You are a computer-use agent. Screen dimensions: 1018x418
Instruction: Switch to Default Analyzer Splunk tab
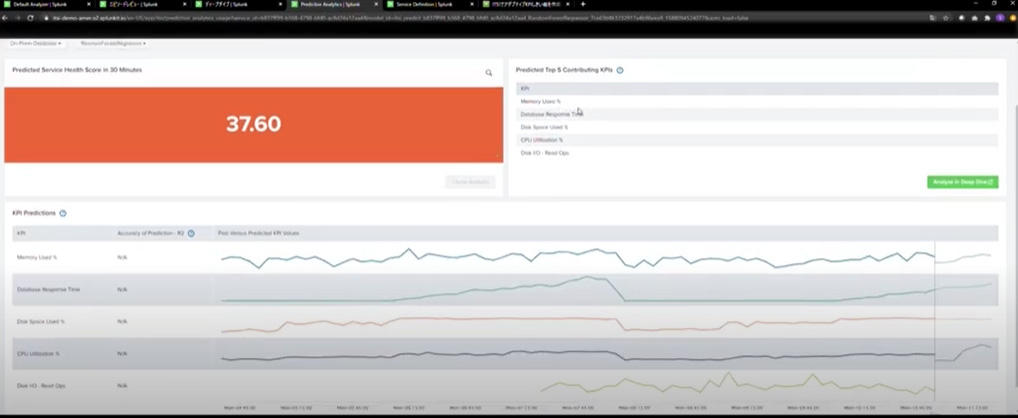pos(47,4)
